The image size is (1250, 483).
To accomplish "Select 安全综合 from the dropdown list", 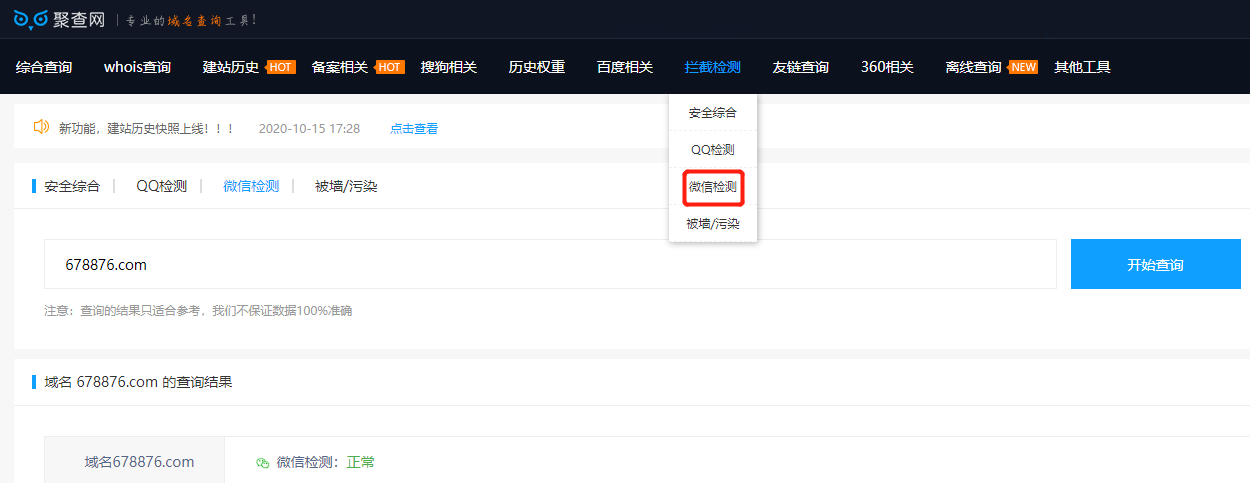I will 712,113.
